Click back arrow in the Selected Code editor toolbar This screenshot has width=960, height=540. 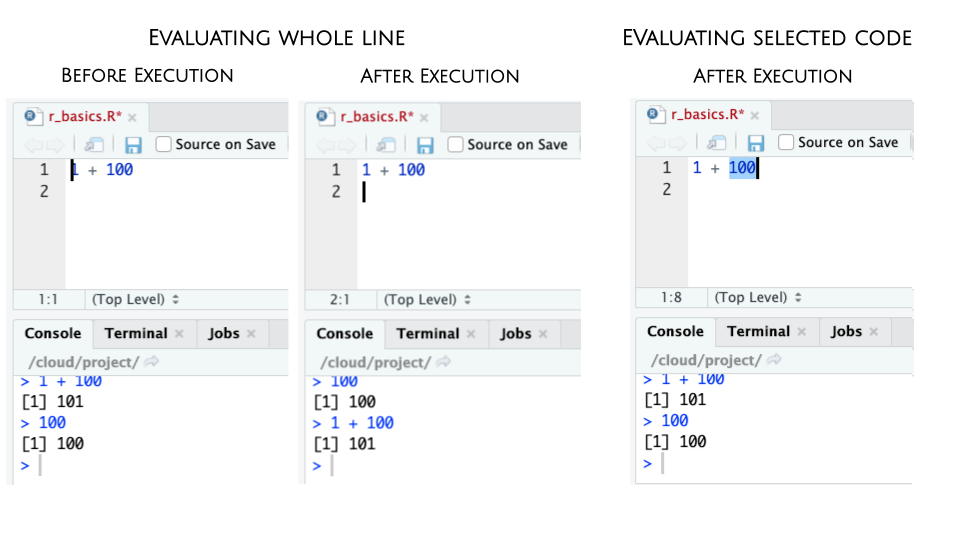click(656, 143)
